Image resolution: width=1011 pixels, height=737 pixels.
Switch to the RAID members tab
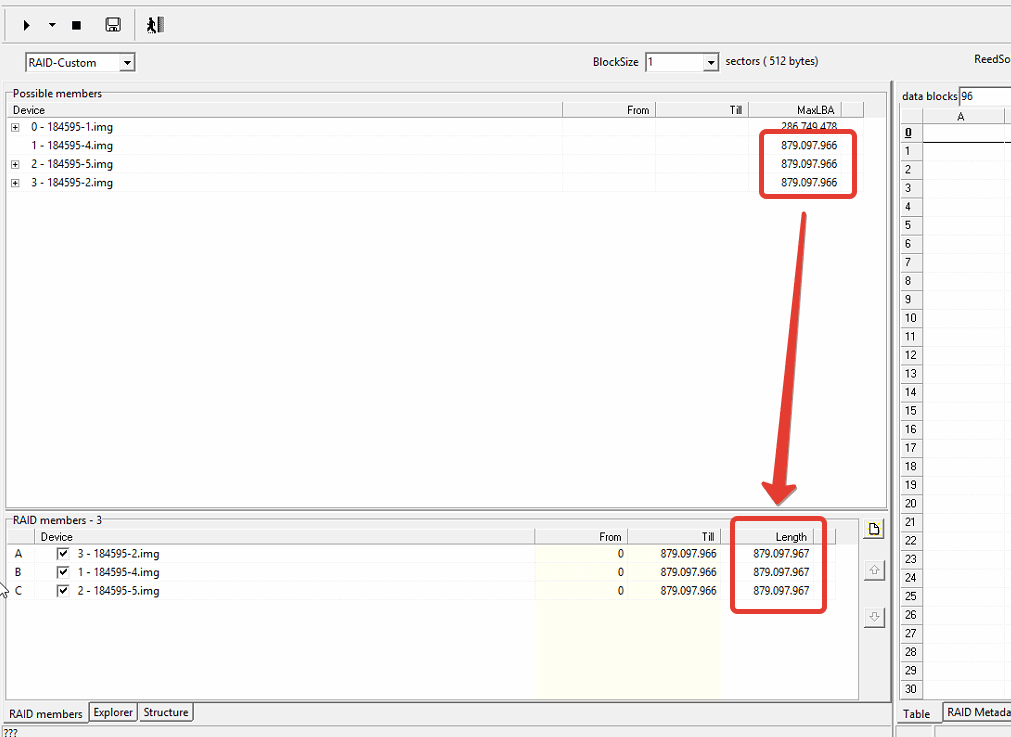46,714
